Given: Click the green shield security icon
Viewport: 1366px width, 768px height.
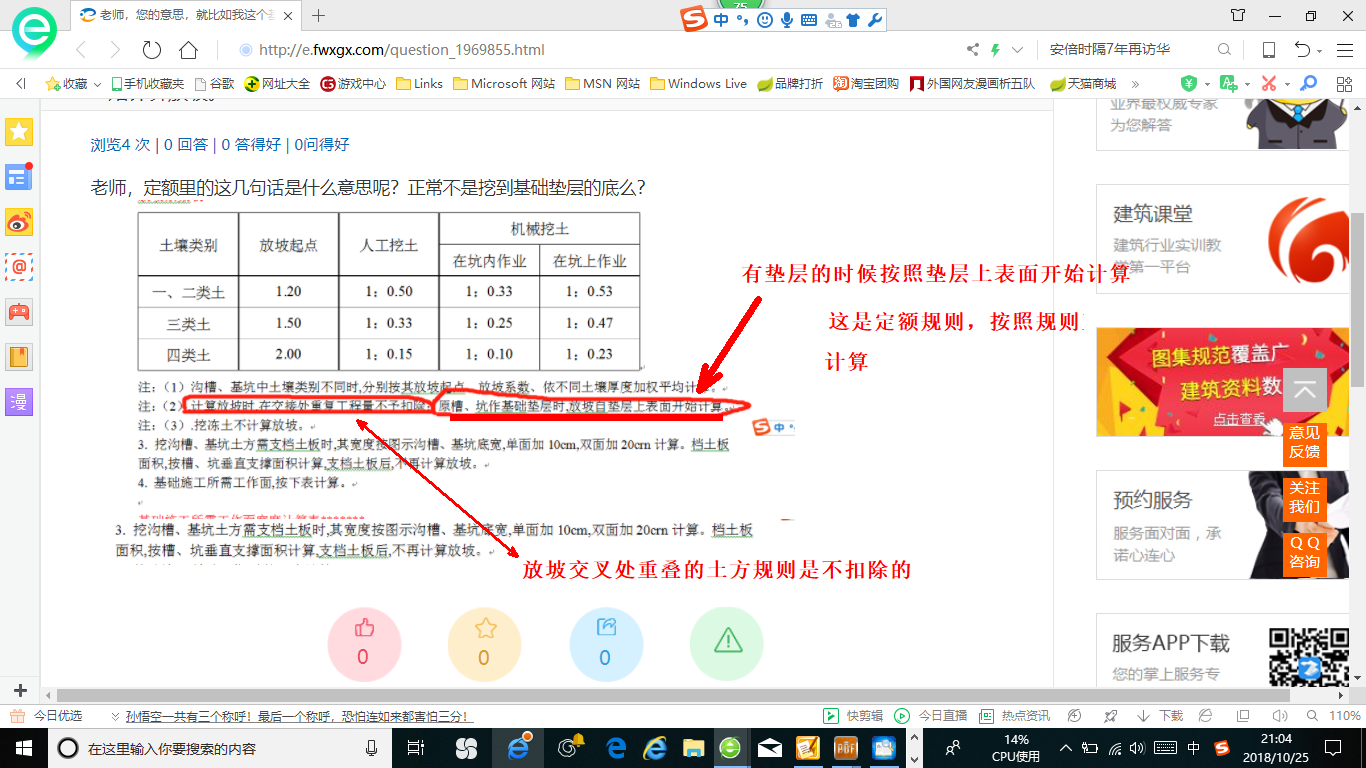Looking at the screenshot, I should tap(1189, 84).
